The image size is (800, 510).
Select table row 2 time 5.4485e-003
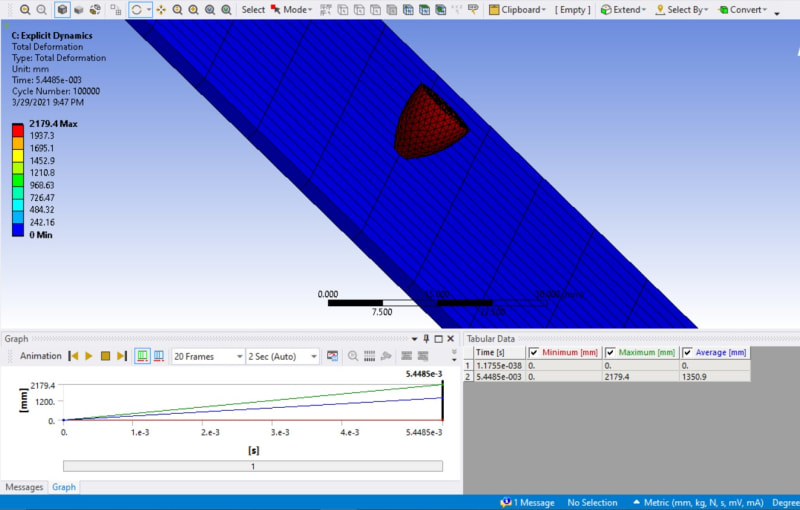[x=498, y=376]
